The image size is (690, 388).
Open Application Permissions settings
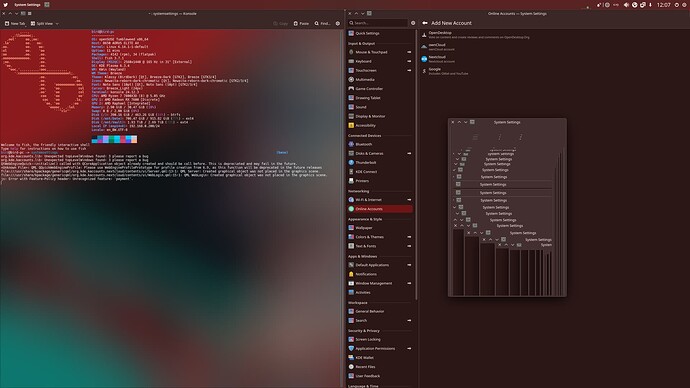click(x=380, y=348)
